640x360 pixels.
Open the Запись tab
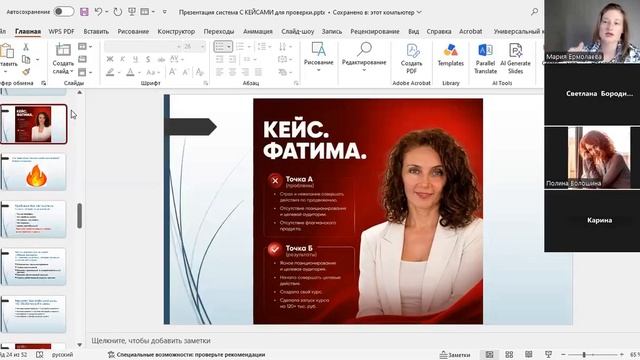pyautogui.click(x=332, y=31)
